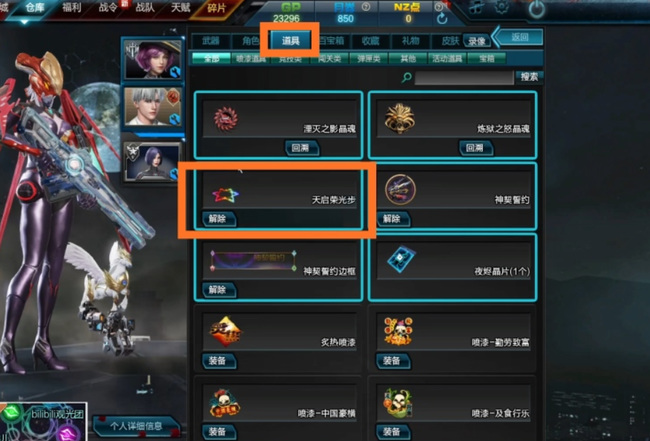650x441 pixels.
Task: Focus the item search input field
Action: (x=464, y=78)
